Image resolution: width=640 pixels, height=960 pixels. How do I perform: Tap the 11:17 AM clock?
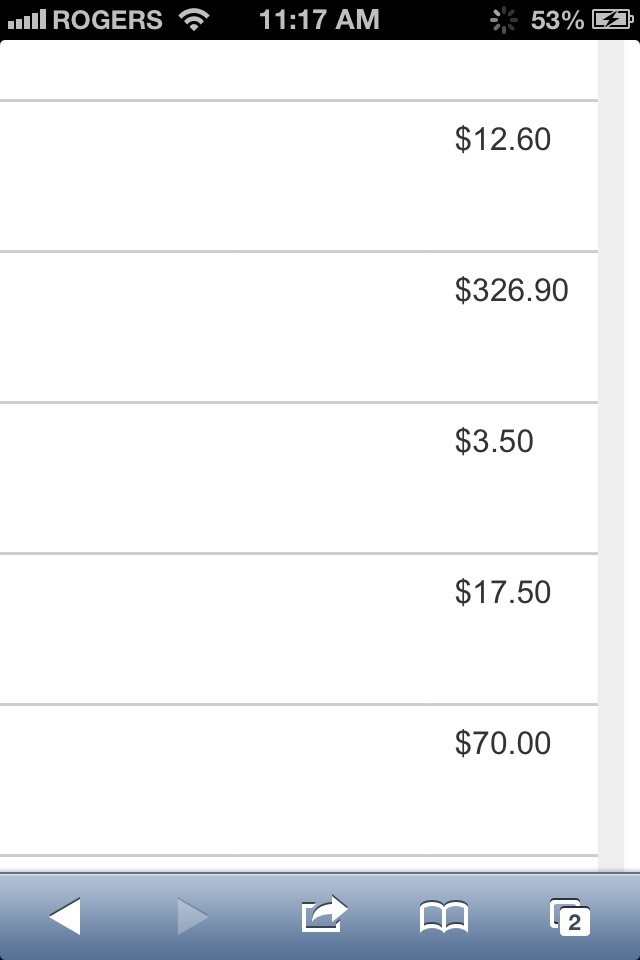(x=319, y=20)
